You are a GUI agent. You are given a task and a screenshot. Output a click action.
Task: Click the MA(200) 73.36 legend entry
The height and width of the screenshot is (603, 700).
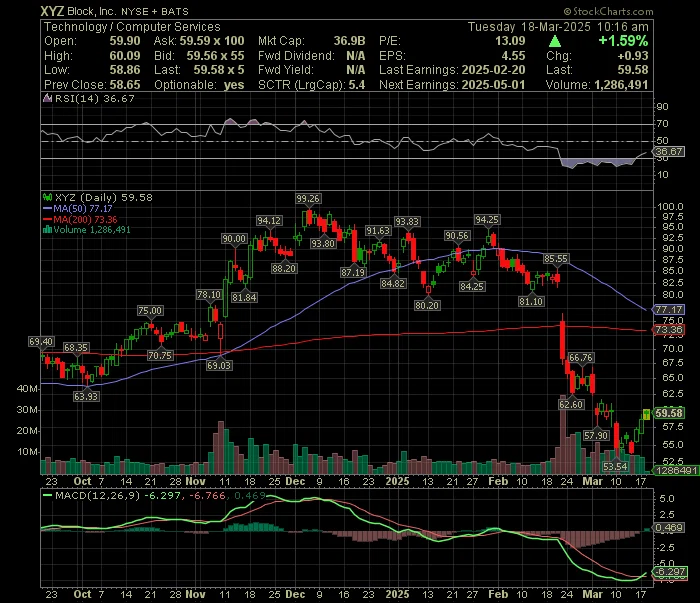pos(80,219)
